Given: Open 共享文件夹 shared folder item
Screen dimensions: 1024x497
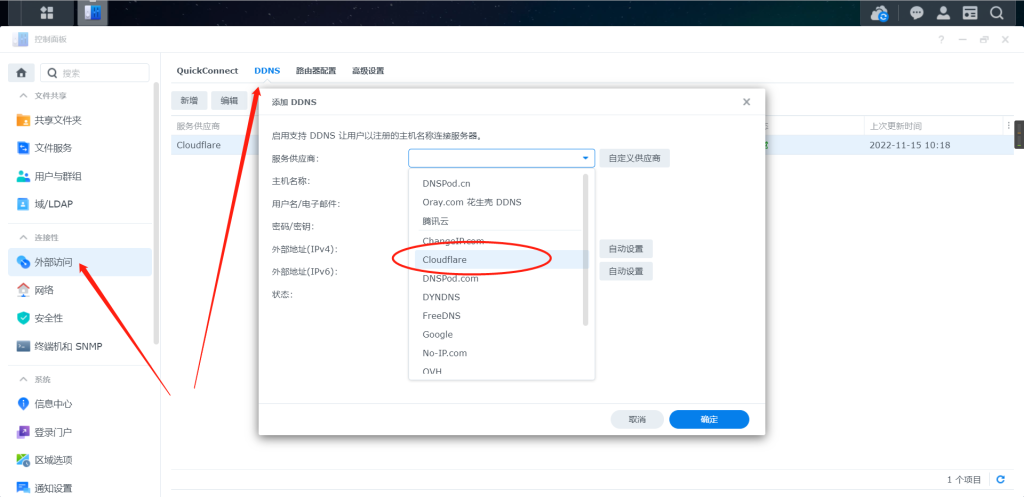Looking at the screenshot, I should click(80, 121).
